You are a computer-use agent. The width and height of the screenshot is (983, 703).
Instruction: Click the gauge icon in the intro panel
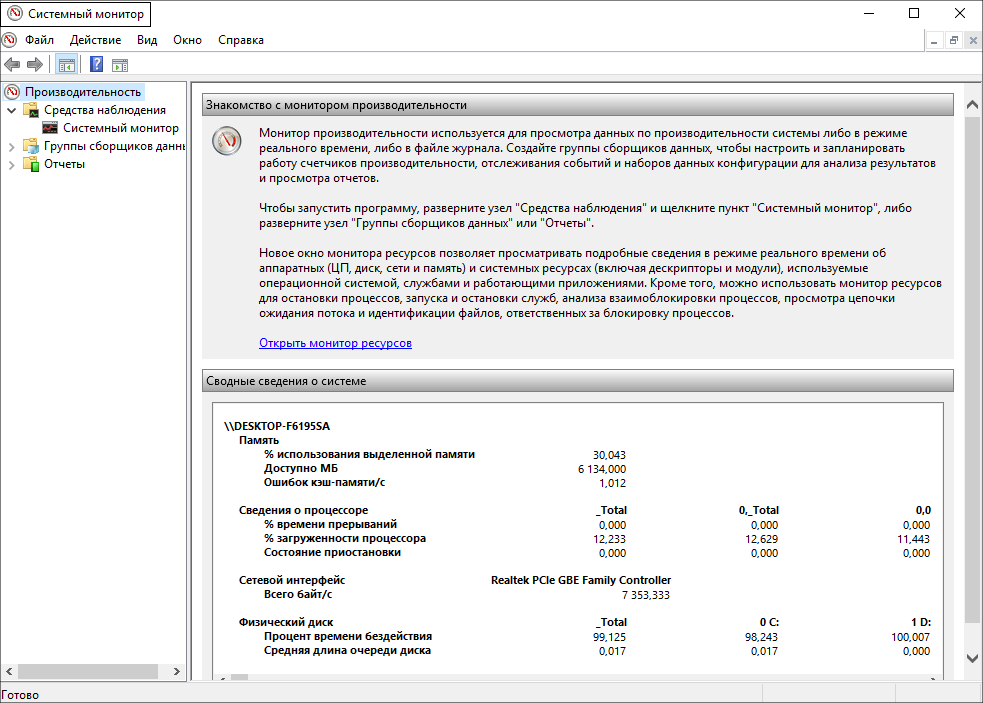pos(227,141)
